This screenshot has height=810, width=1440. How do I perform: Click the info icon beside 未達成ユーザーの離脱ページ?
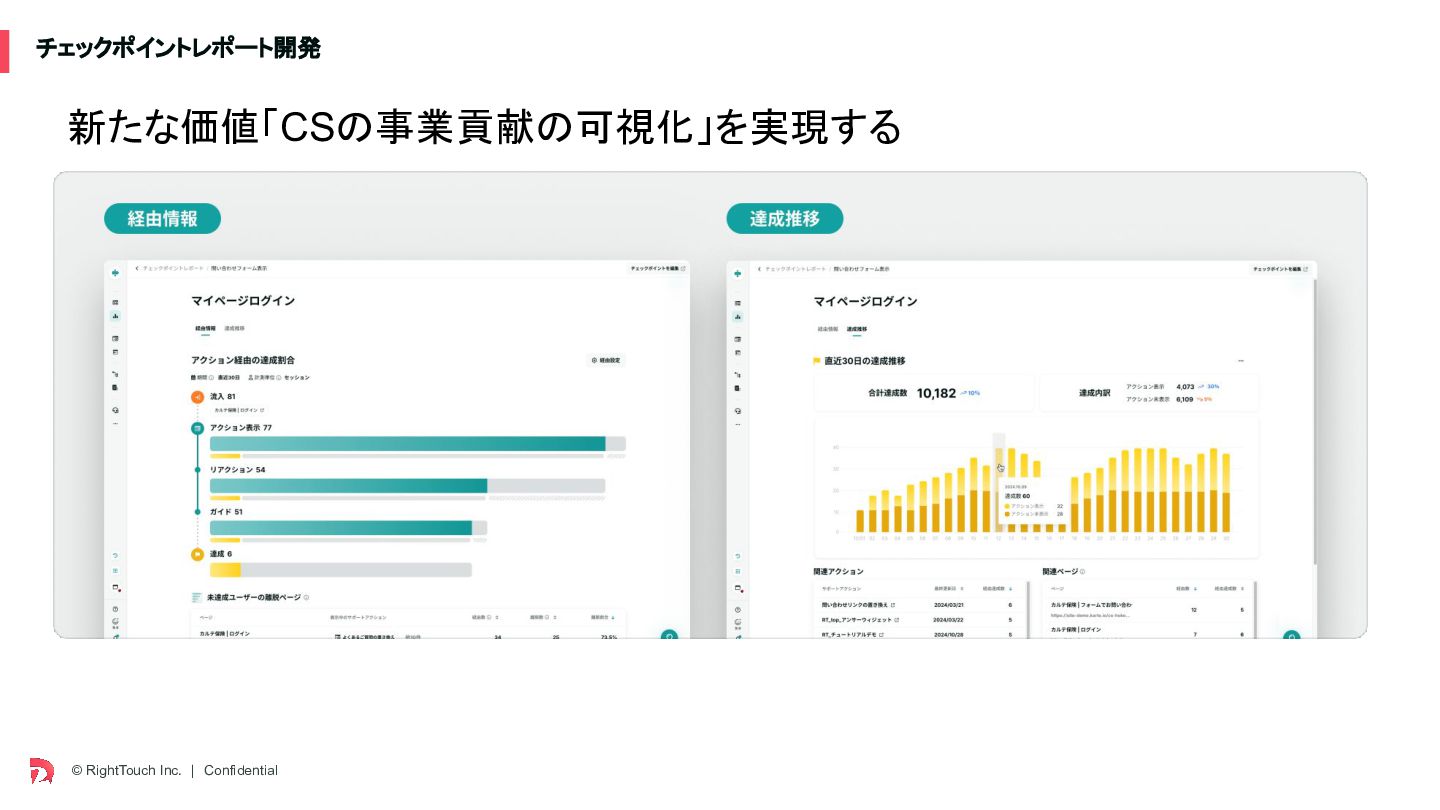pyautogui.click(x=306, y=598)
